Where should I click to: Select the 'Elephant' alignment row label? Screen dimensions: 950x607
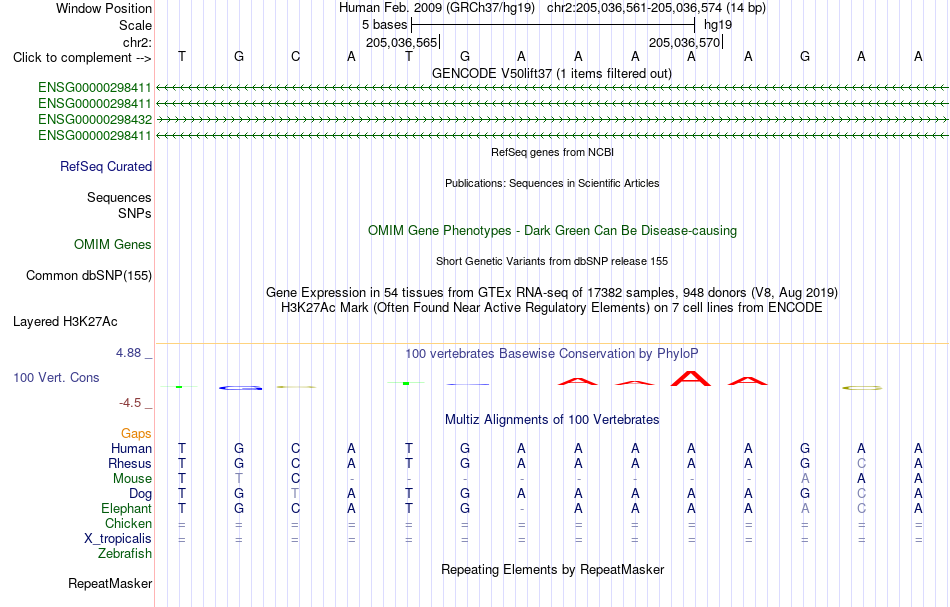[126, 509]
